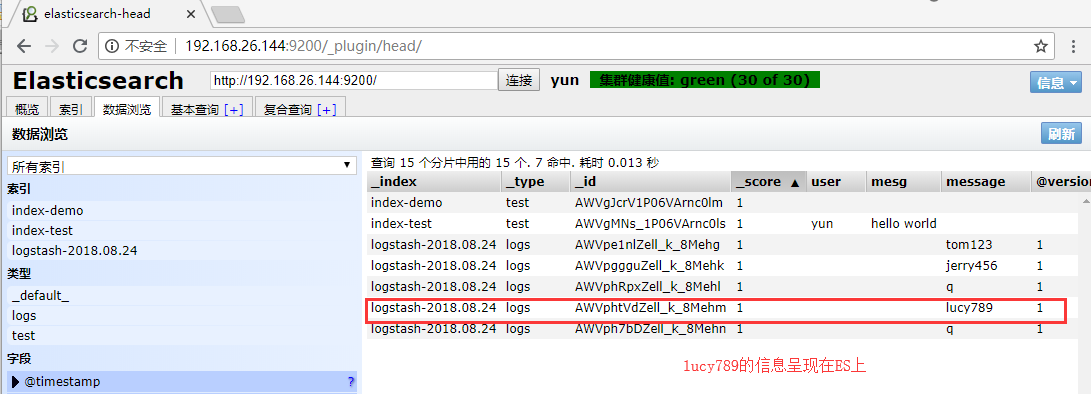
Task: Filter by _default_ type
Action: 182,296
